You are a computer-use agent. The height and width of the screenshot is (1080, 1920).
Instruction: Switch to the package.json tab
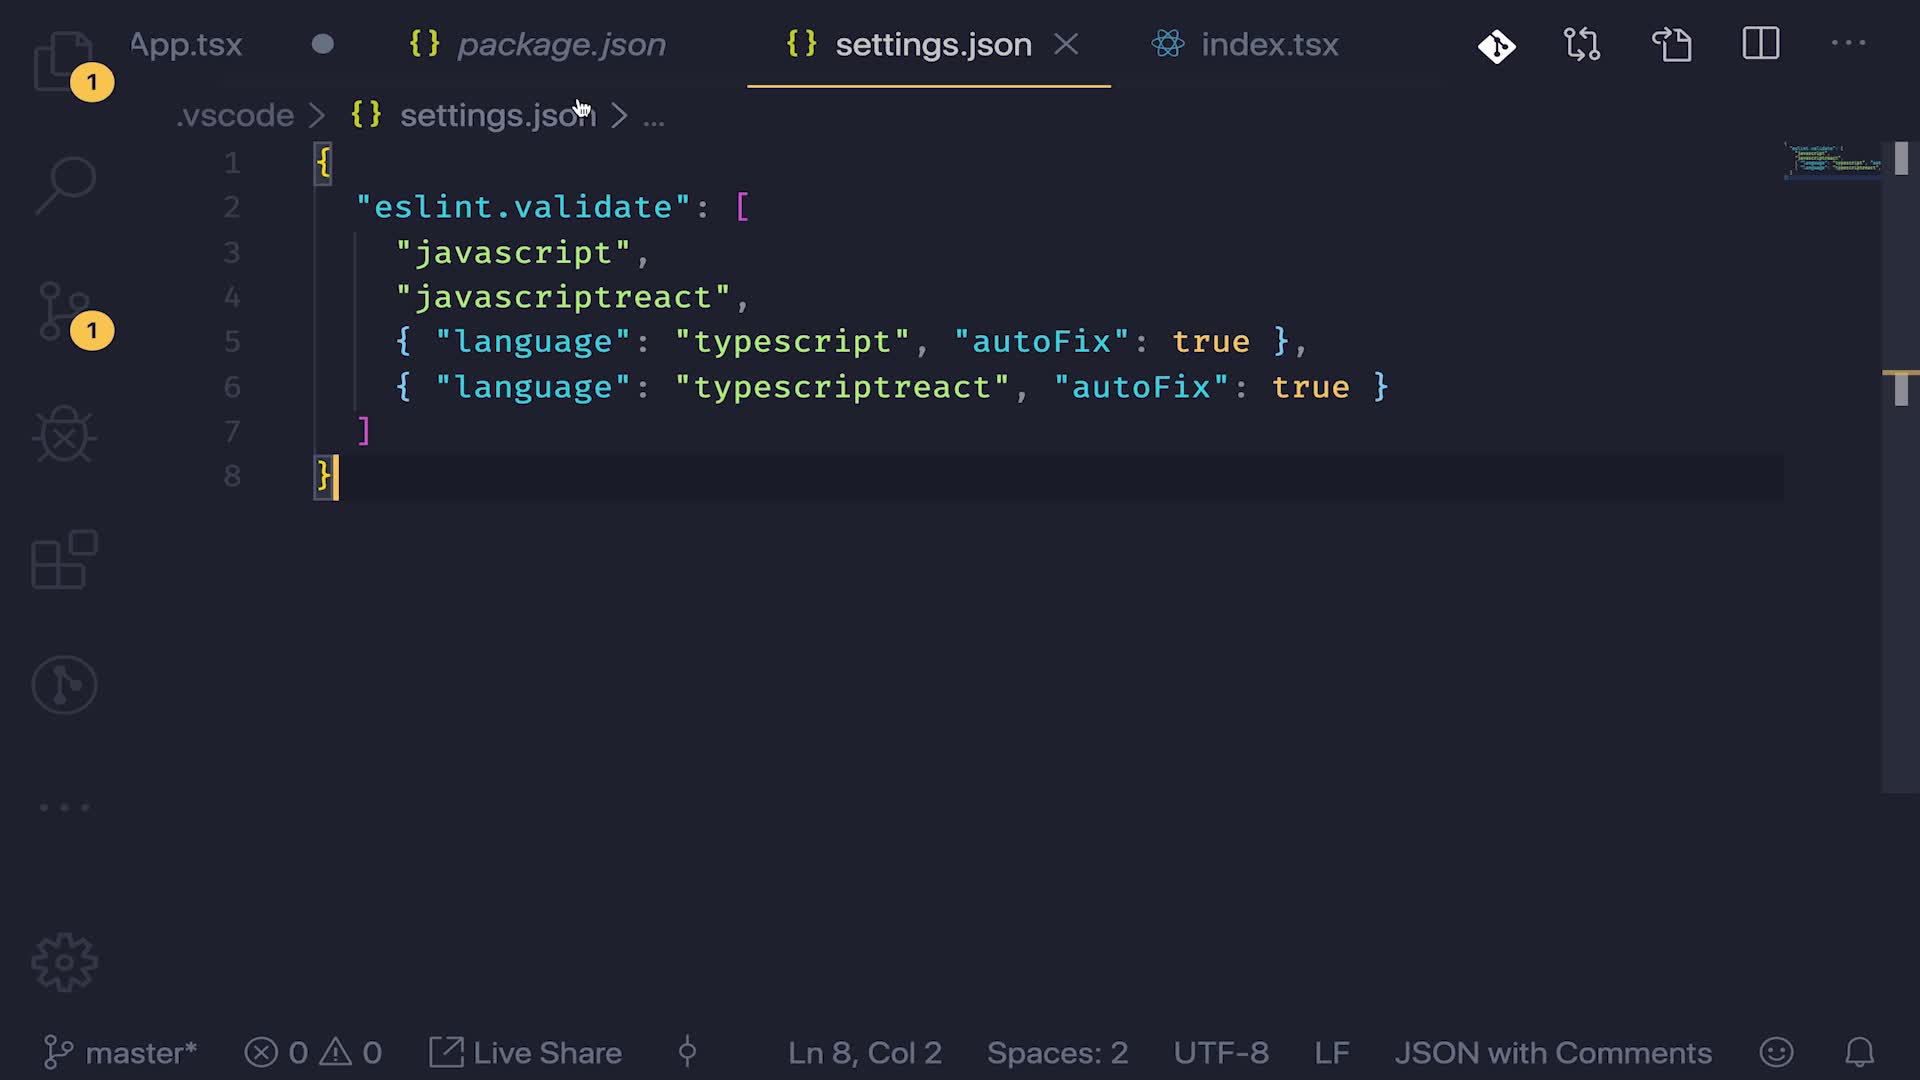(560, 44)
